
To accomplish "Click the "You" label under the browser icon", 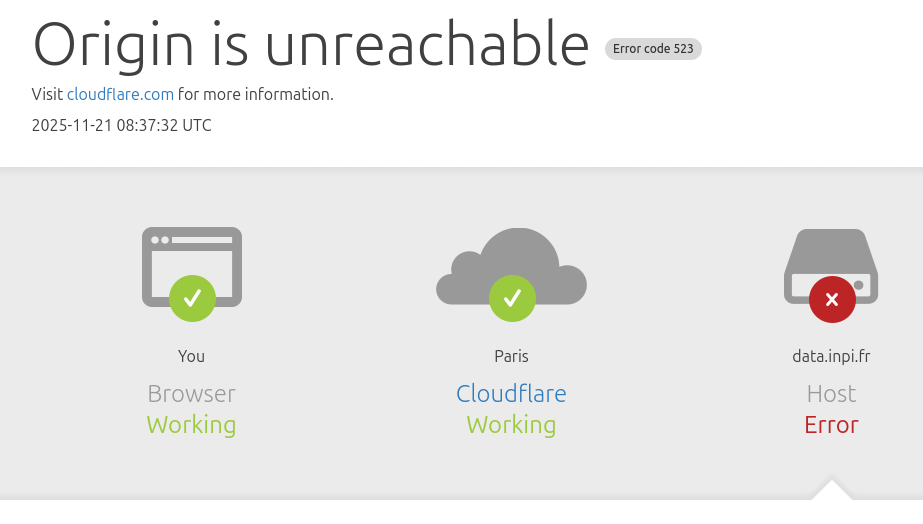I will (191, 356).
